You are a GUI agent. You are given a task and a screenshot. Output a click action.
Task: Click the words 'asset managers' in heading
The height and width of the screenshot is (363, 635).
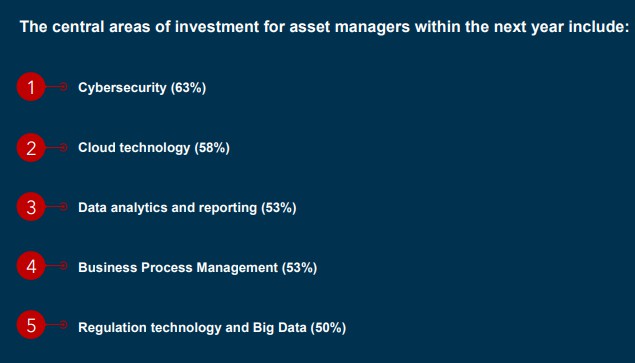pos(349,27)
